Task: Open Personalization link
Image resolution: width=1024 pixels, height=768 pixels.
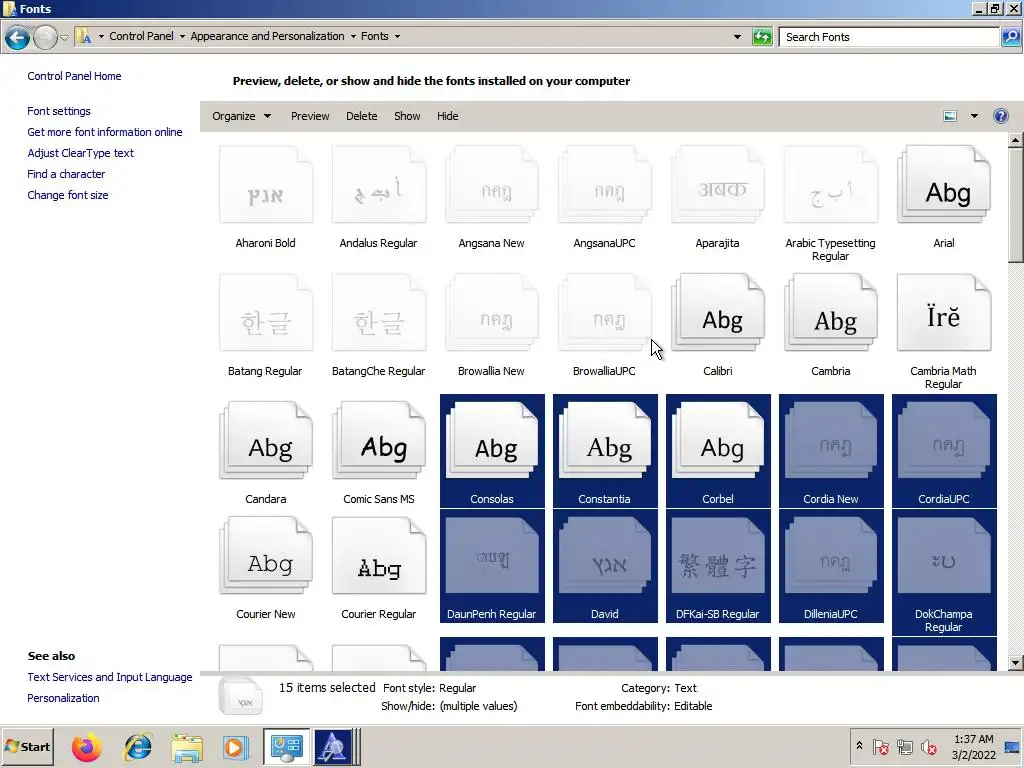Action: pyautogui.click(x=63, y=698)
